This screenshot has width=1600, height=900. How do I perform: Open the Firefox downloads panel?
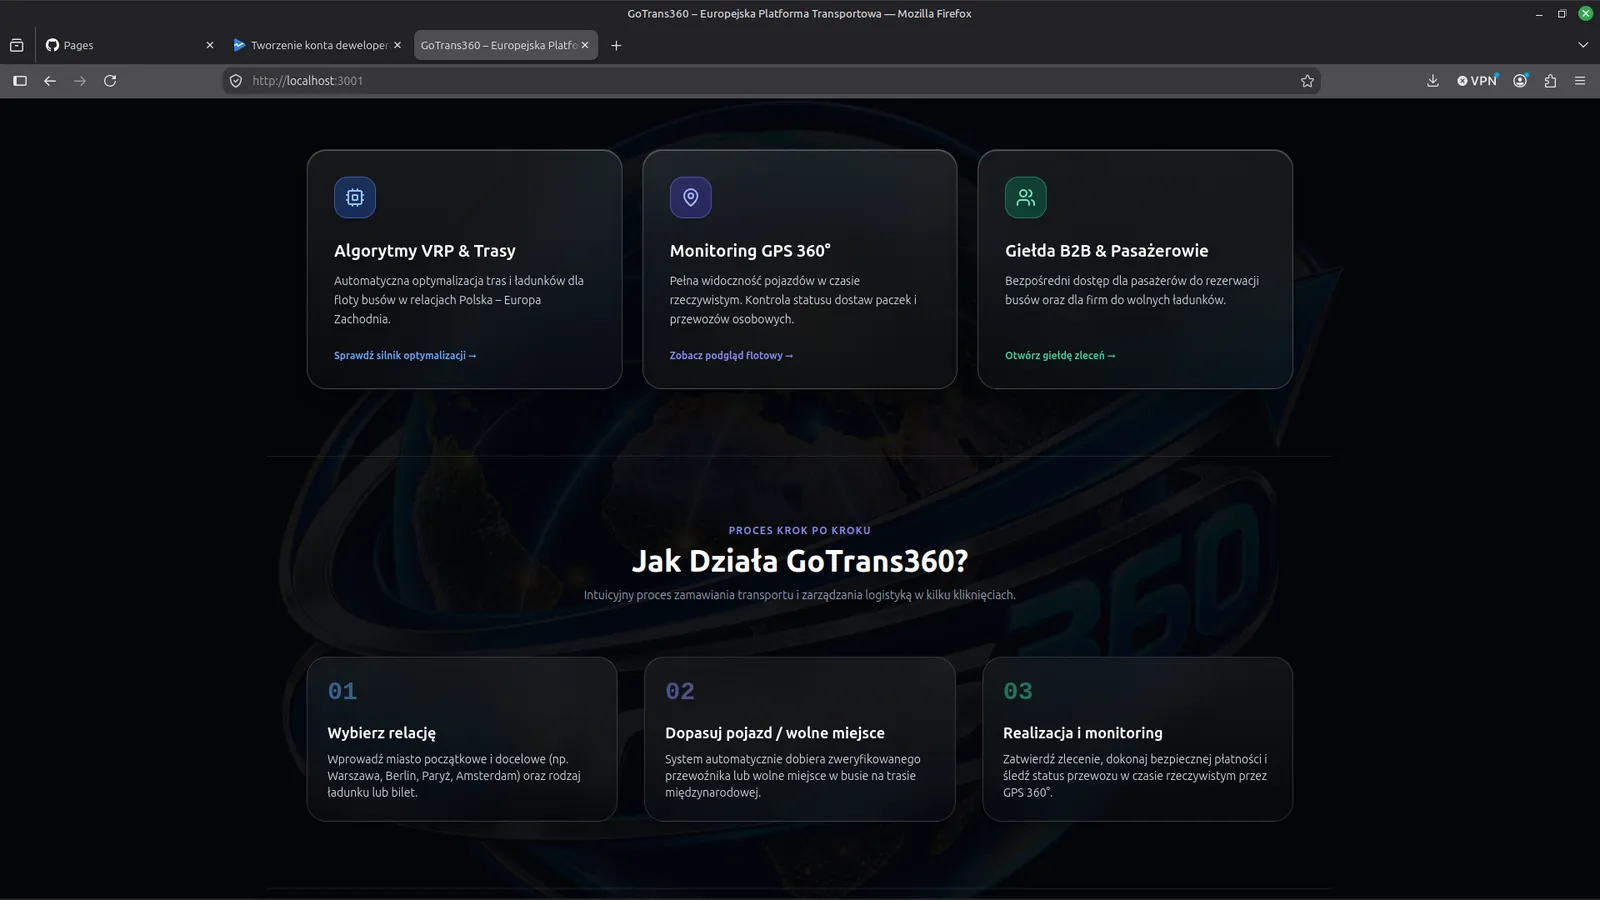coord(1433,81)
